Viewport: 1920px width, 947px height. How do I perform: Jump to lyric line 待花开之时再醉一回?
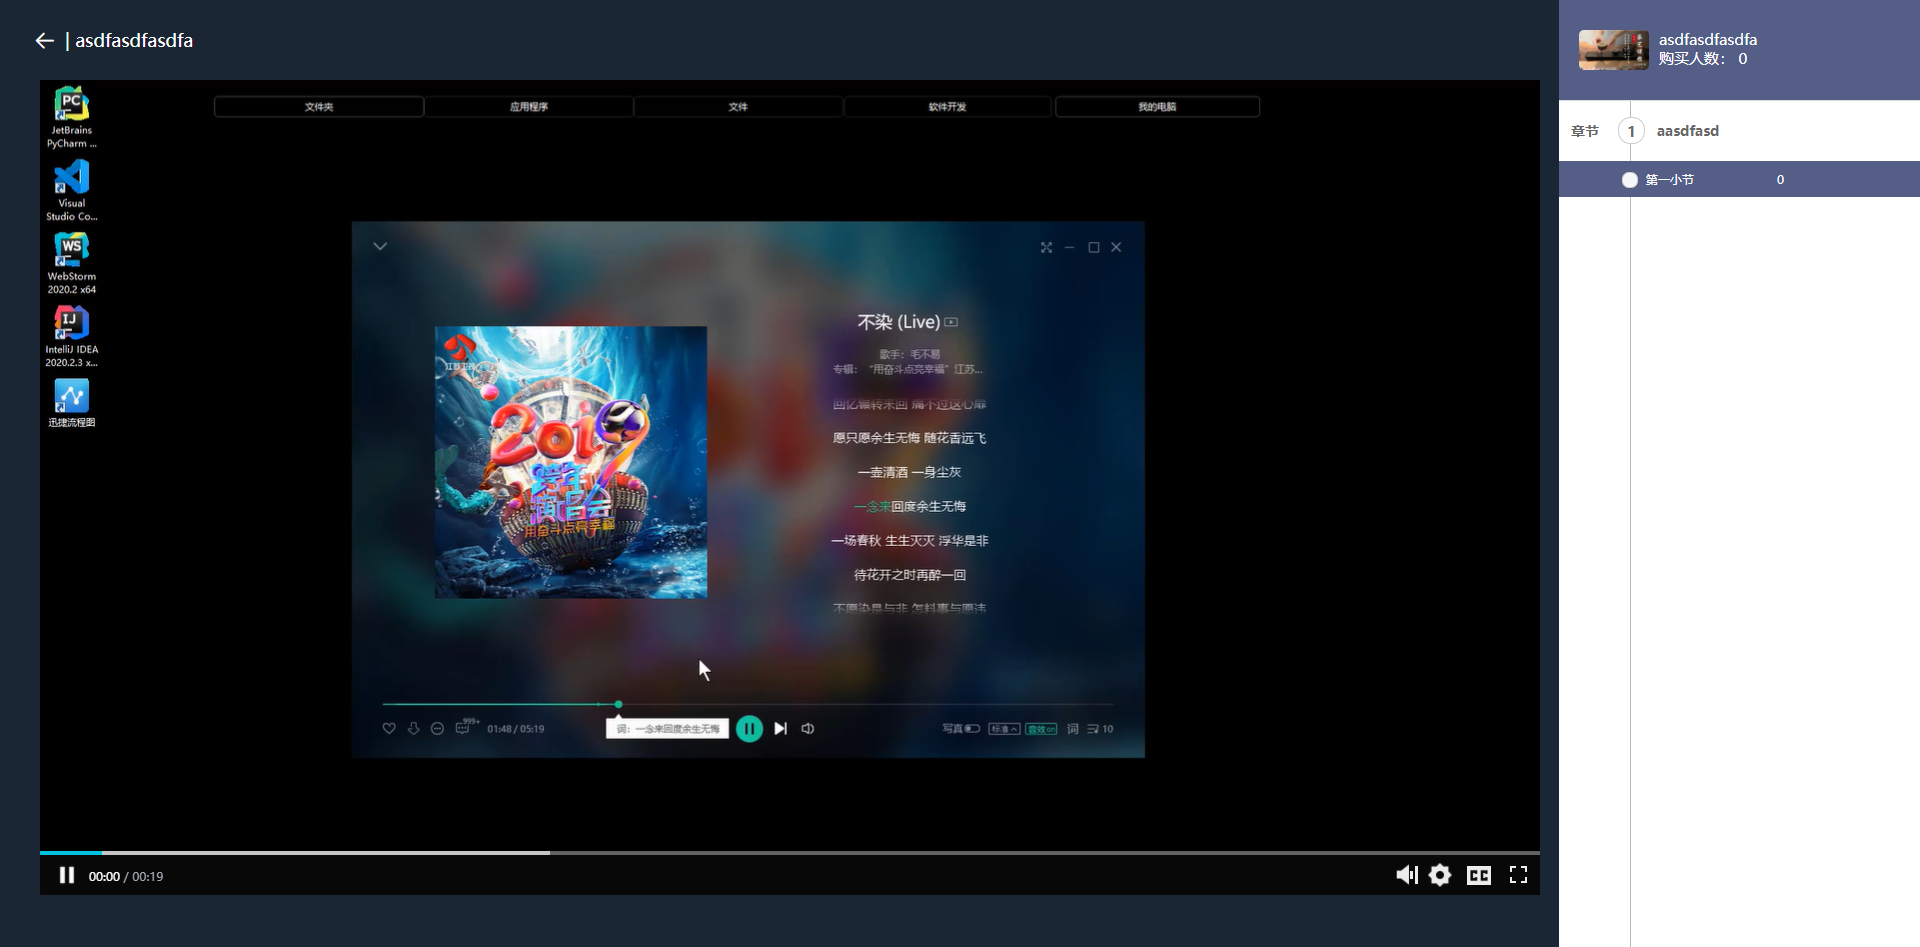coord(909,574)
